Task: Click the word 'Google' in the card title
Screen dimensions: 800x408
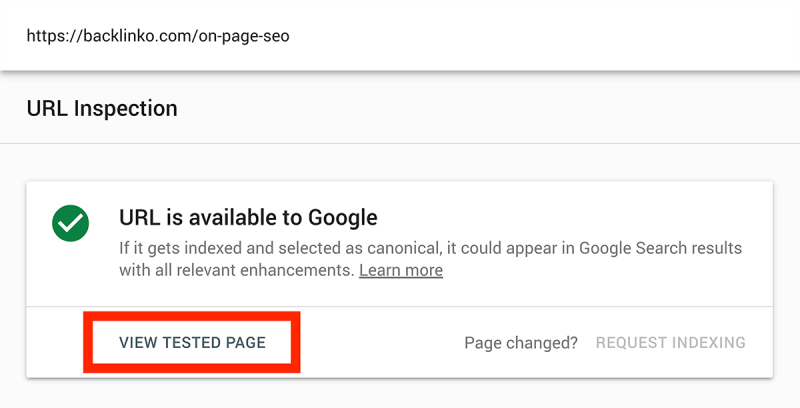Action: pyautogui.click(x=343, y=218)
